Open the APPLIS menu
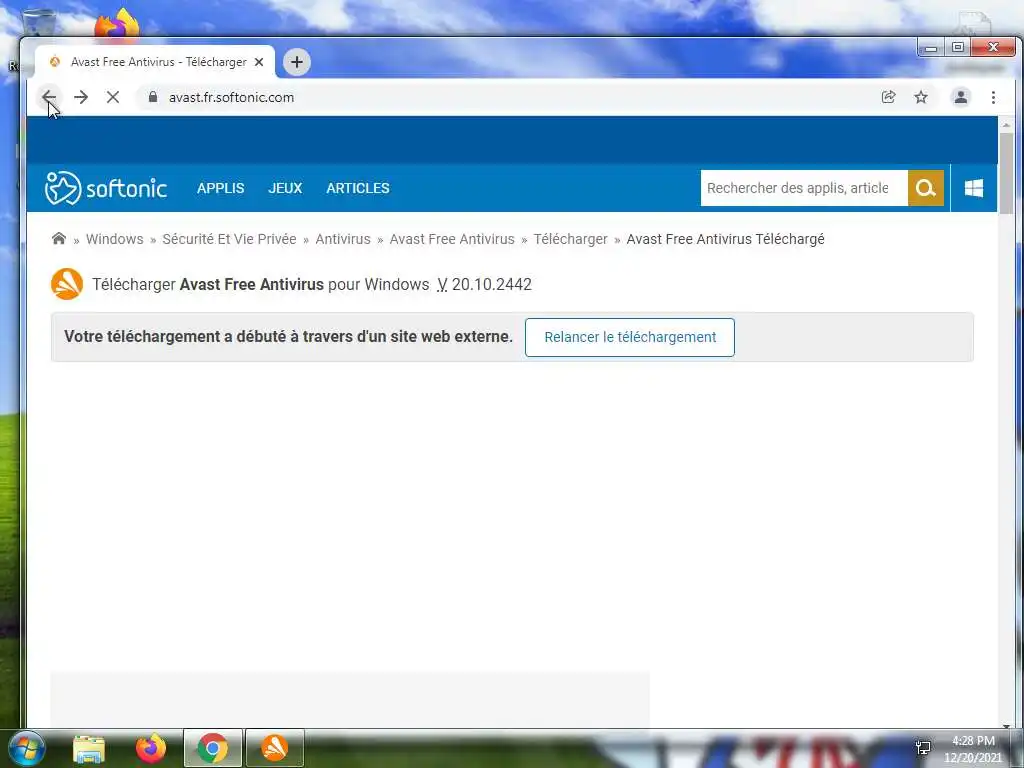The height and width of the screenshot is (768, 1024). point(221,188)
